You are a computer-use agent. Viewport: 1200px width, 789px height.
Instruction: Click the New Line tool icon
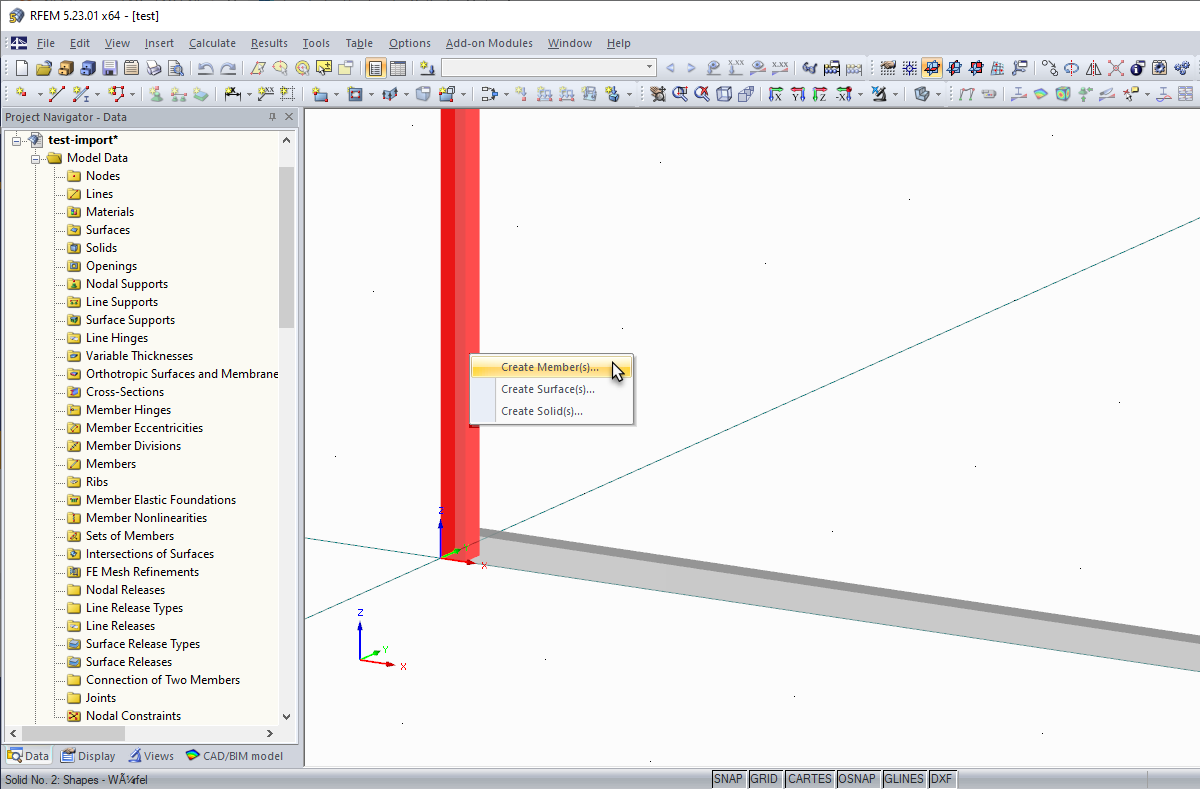point(56,93)
